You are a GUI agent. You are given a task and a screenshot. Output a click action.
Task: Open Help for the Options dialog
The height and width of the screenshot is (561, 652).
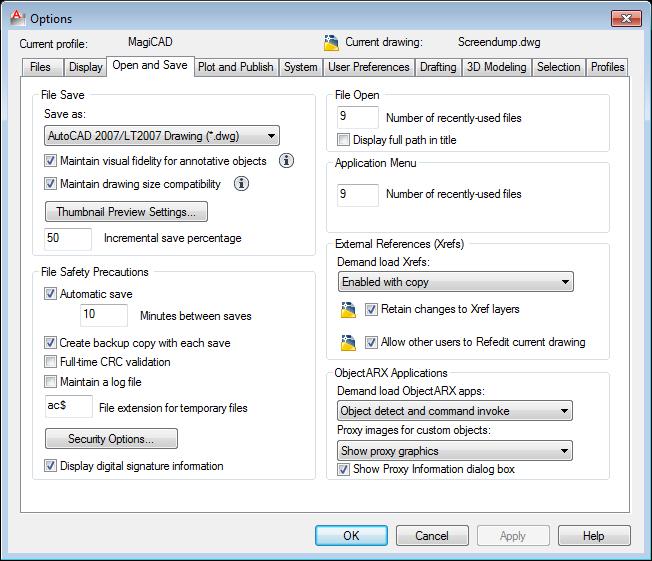594,536
